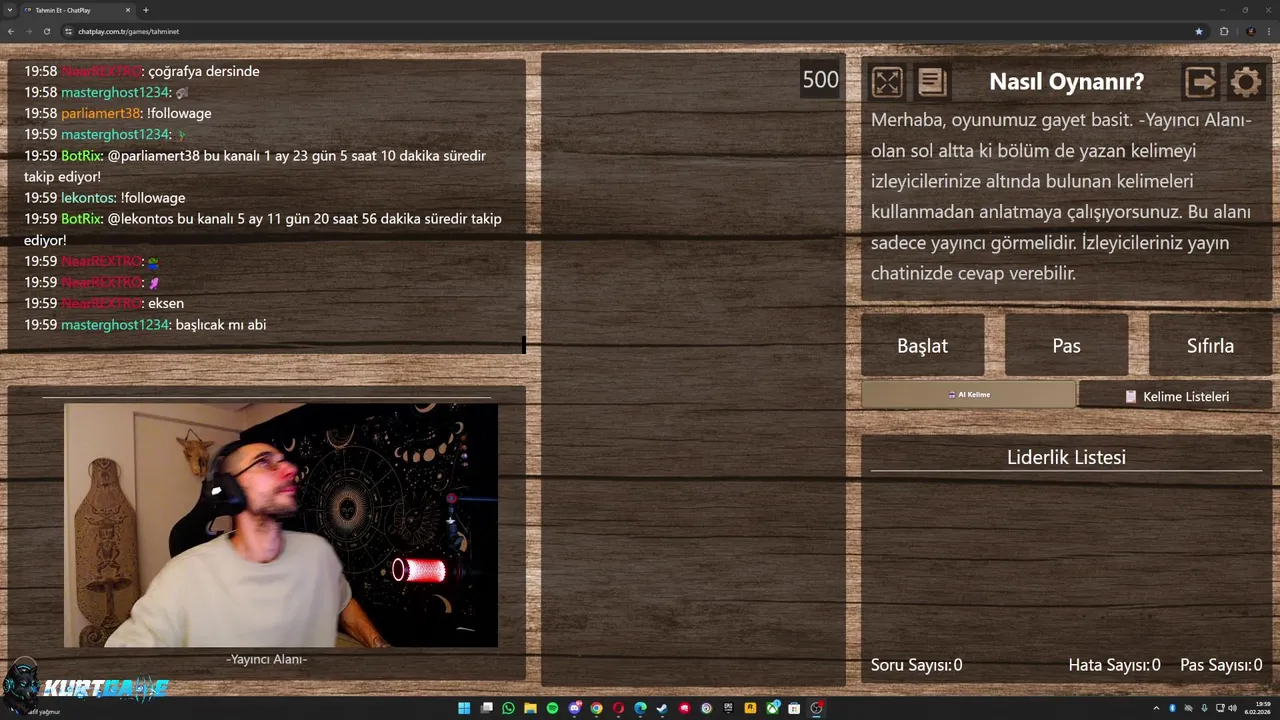Click the Başlat button
Screen dimensions: 1280x720
tap(922, 345)
